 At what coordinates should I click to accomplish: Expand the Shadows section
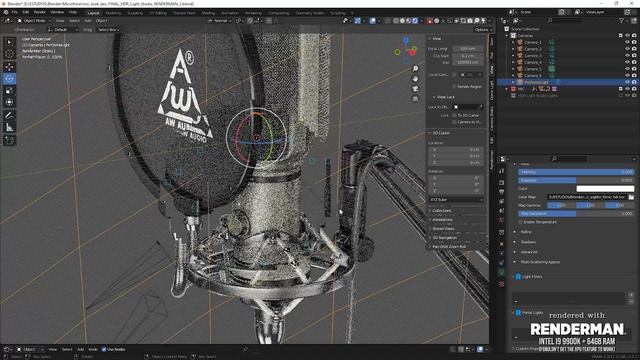point(529,242)
